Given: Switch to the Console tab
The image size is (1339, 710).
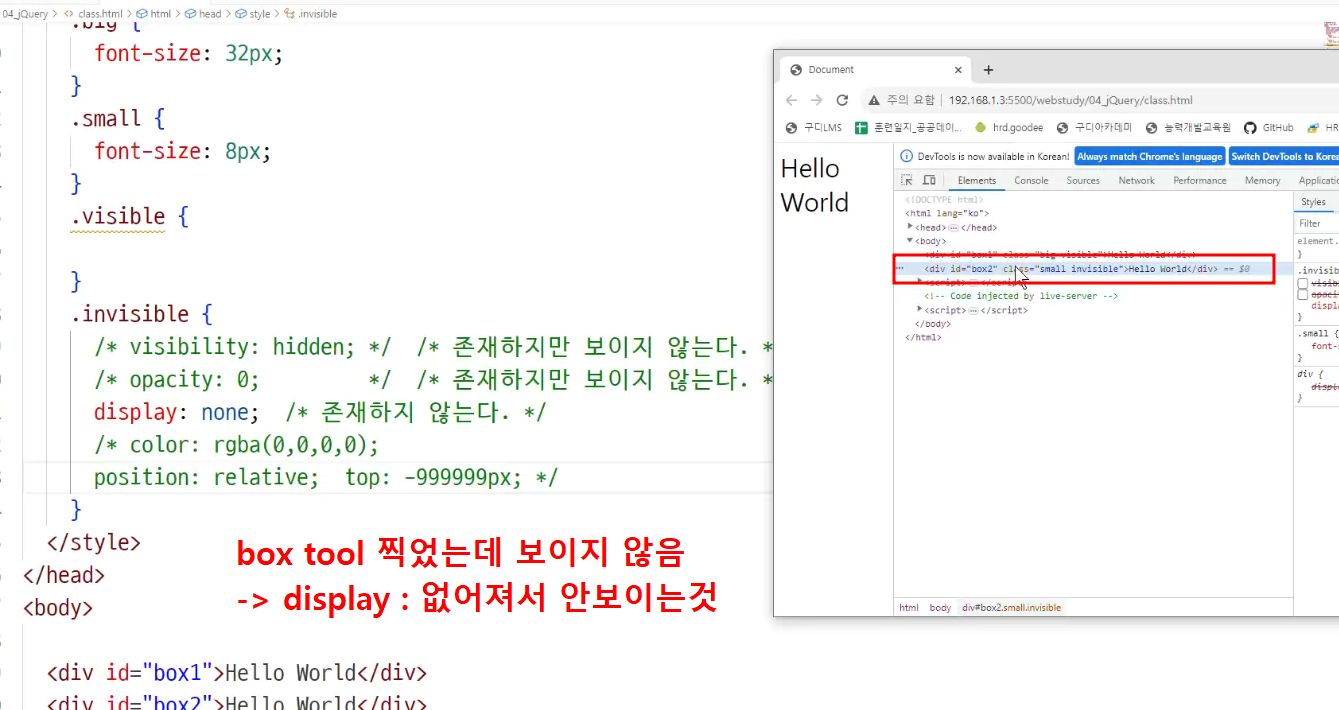Looking at the screenshot, I should point(1031,181).
